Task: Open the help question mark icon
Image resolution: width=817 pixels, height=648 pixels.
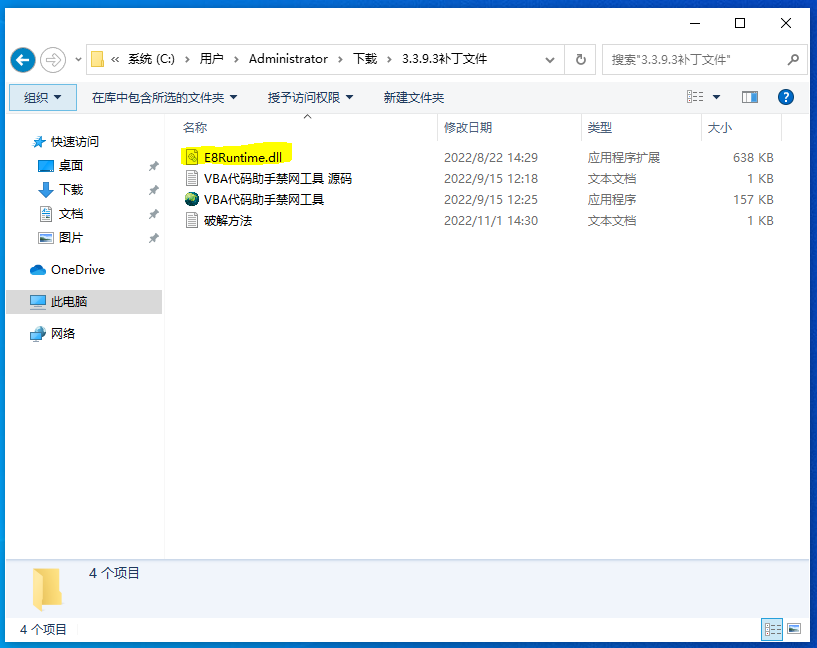Action: pyautogui.click(x=786, y=97)
